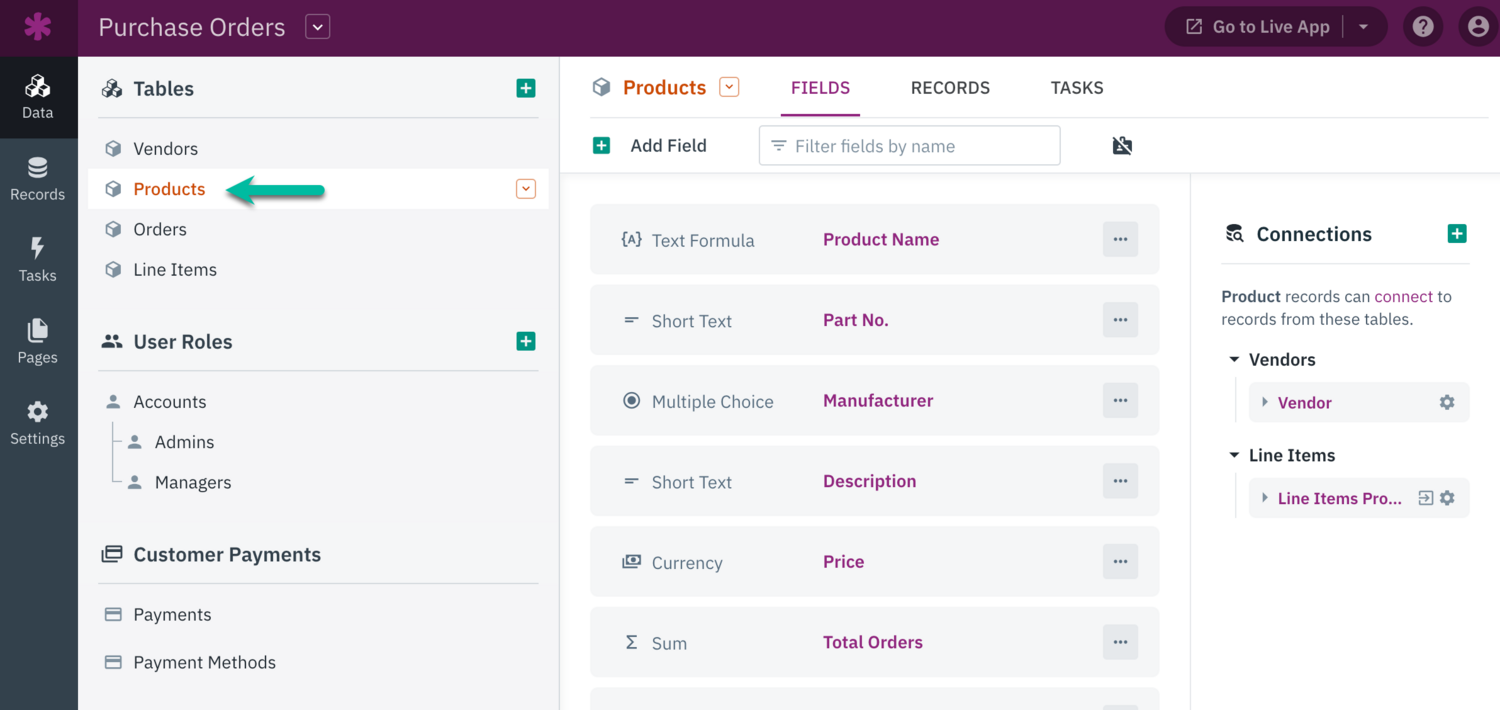Toggle hidden fields visibility next to filter box

1122,145
